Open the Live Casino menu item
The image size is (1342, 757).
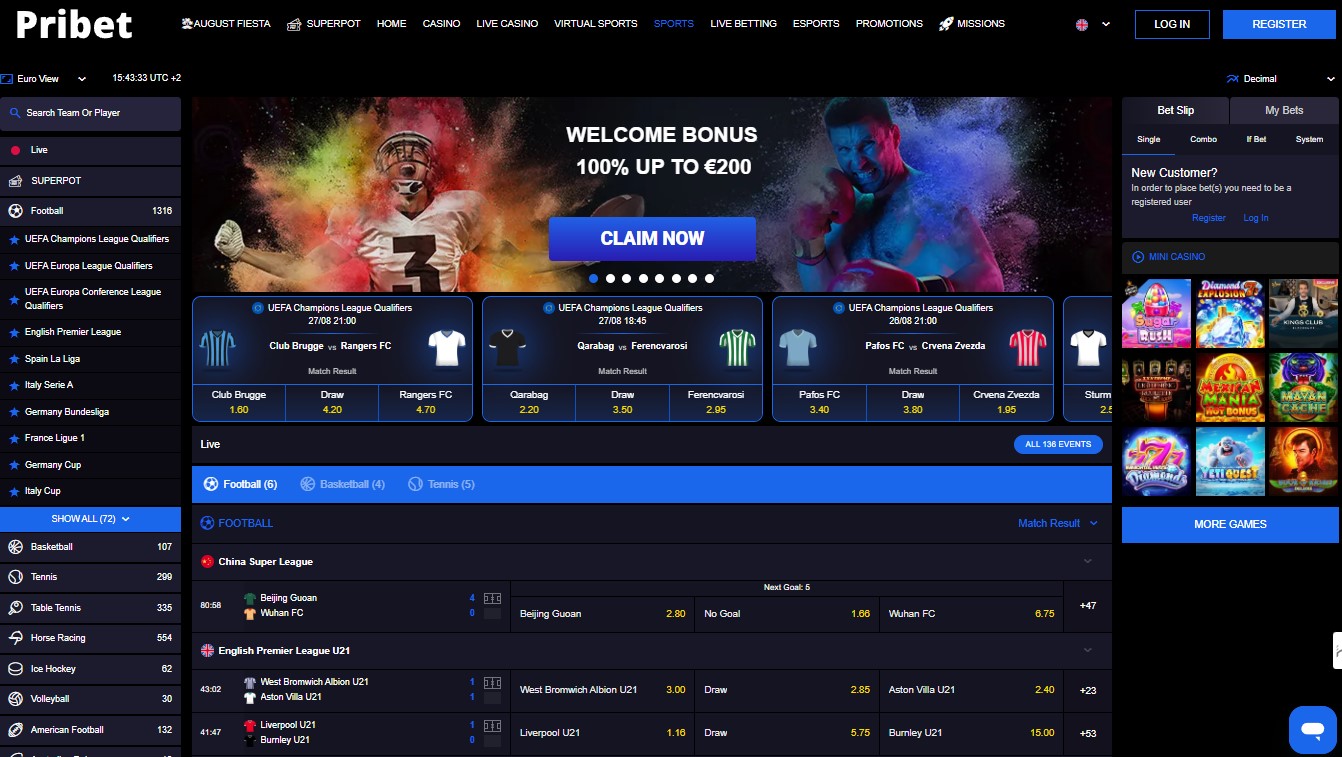(507, 24)
